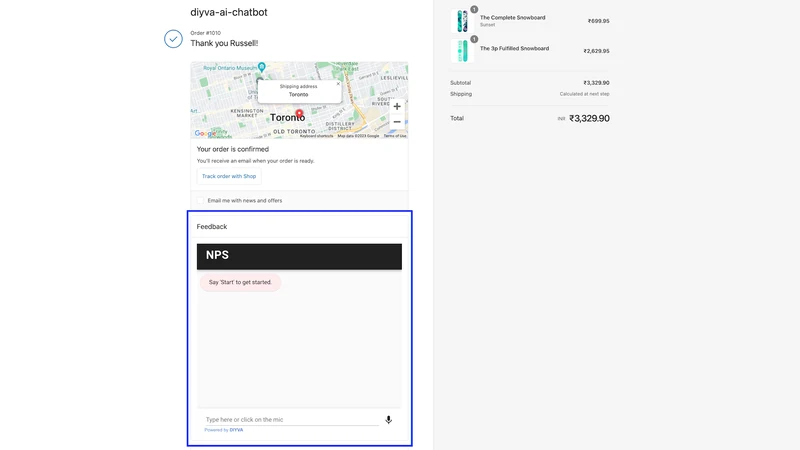Click the ₹2,629.95 price
The width and height of the screenshot is (800, 450).
[x=596, y=51]
